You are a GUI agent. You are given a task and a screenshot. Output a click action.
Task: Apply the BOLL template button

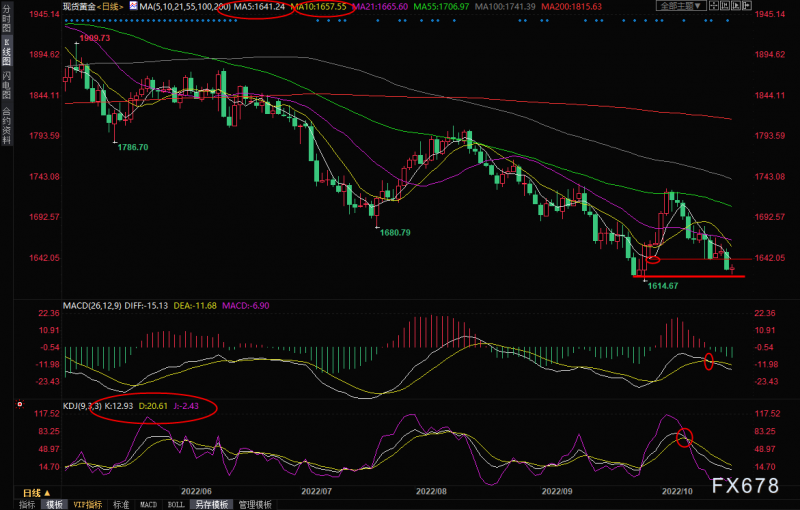click(176, 504)
